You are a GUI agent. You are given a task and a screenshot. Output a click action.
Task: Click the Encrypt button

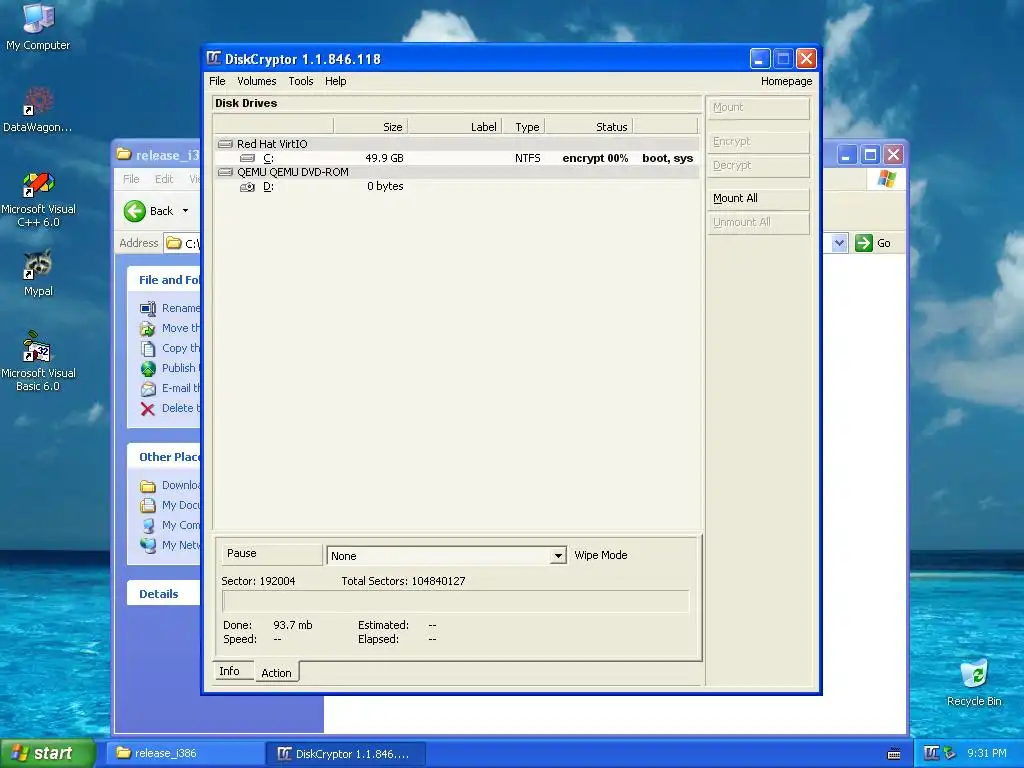pos(758,142)
